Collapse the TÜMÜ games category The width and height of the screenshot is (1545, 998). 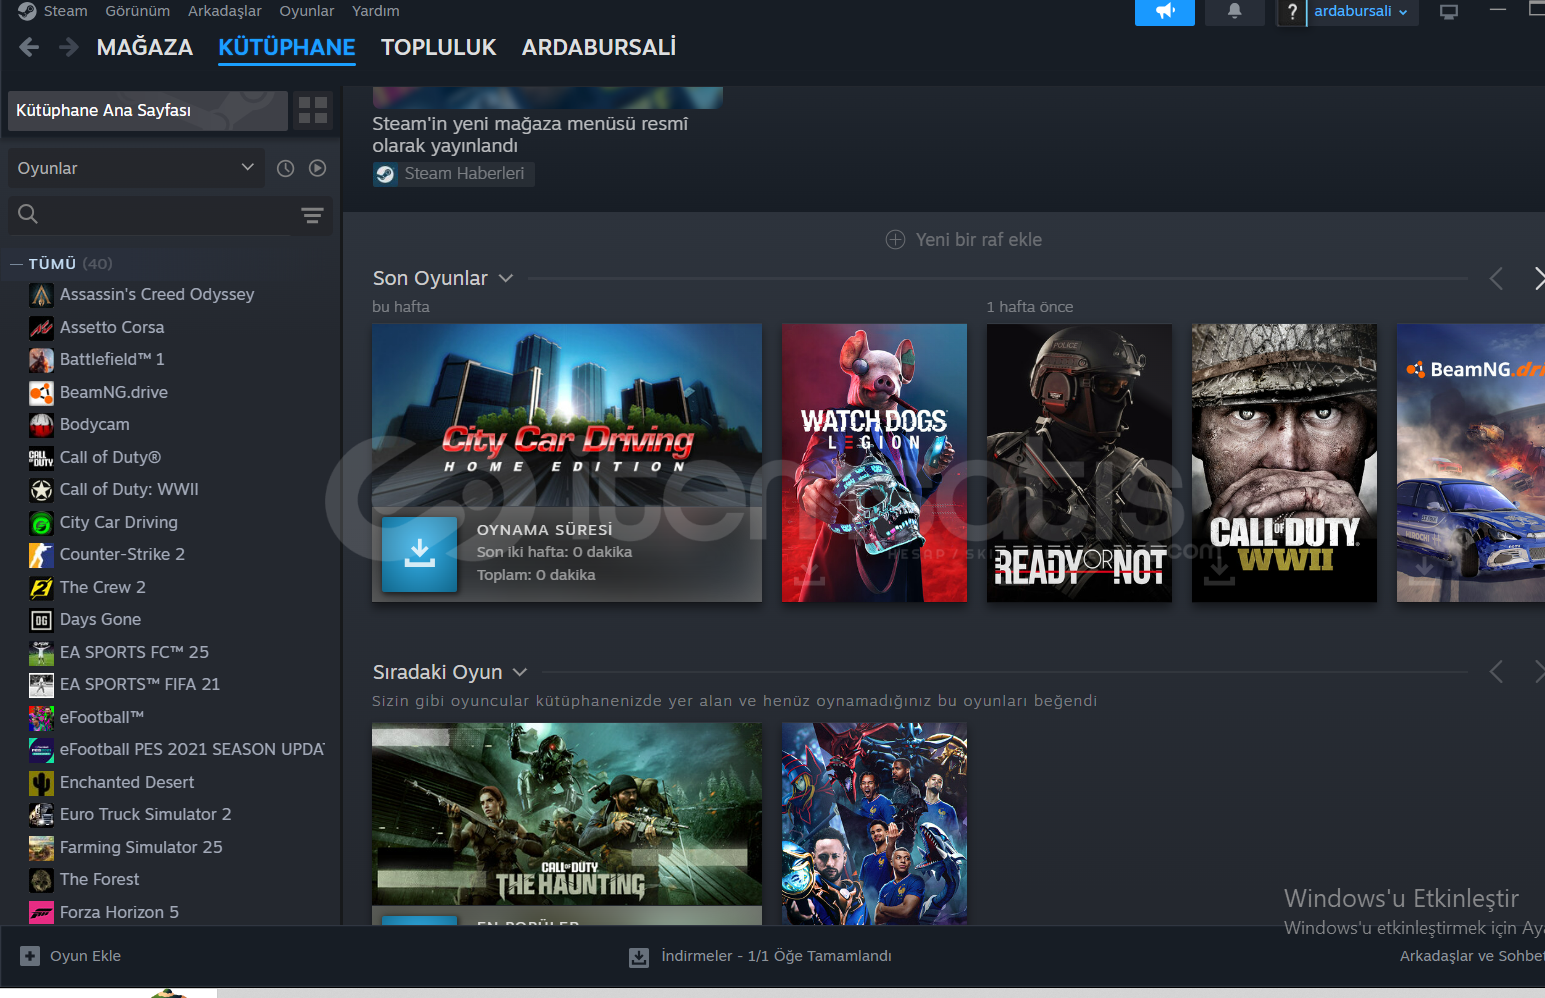(16, 264)
